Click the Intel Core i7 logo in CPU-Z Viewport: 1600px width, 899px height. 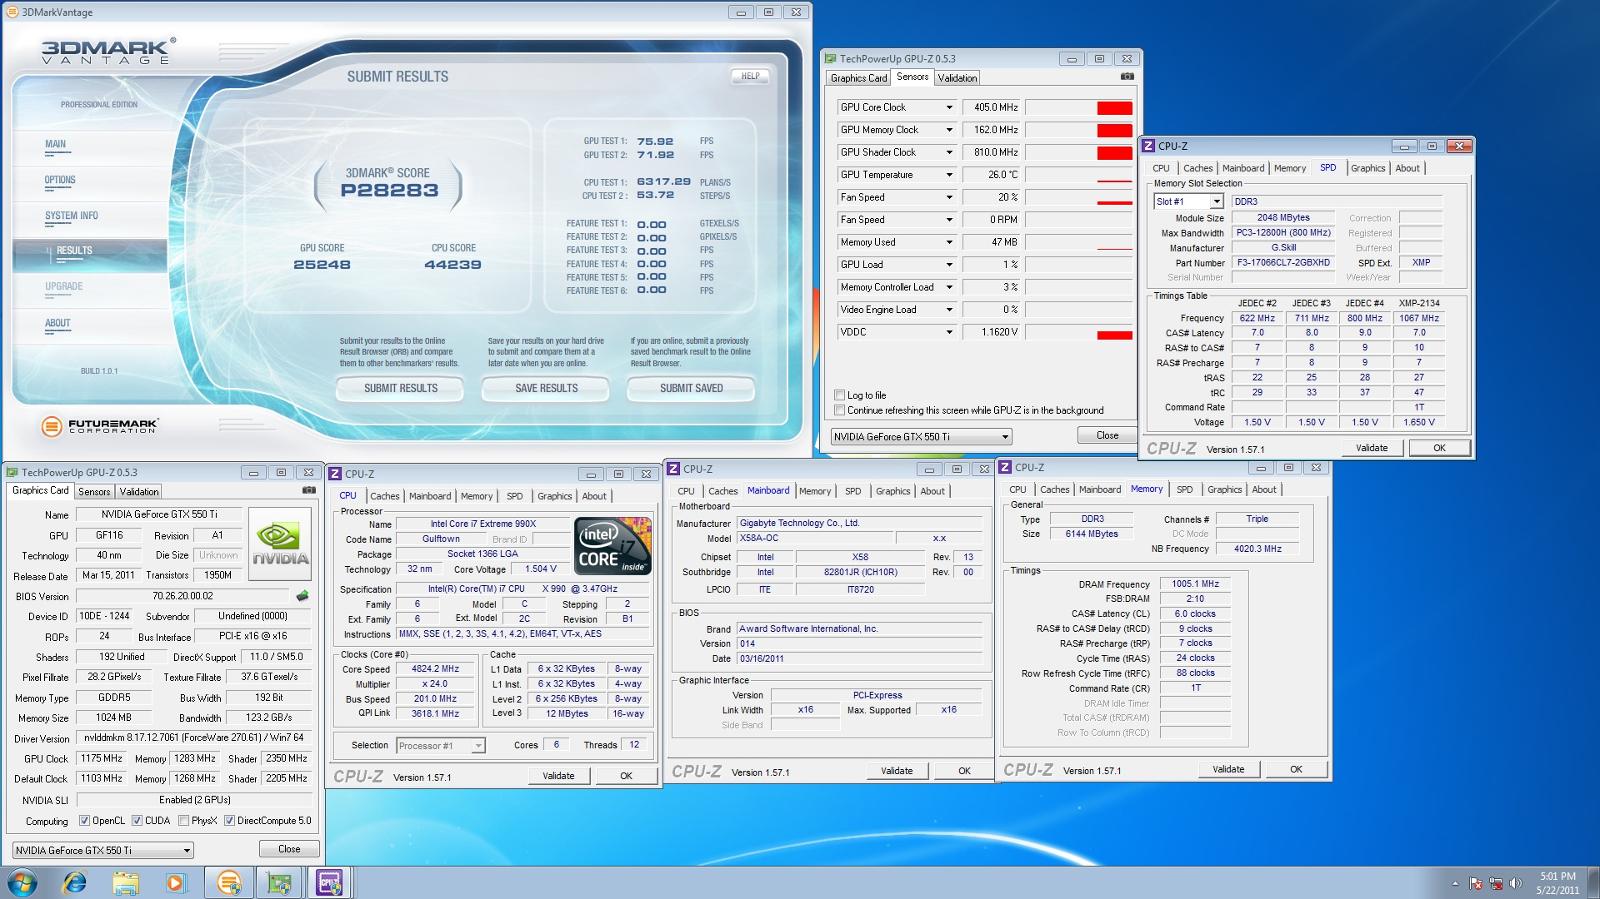(x=613, y=546)
